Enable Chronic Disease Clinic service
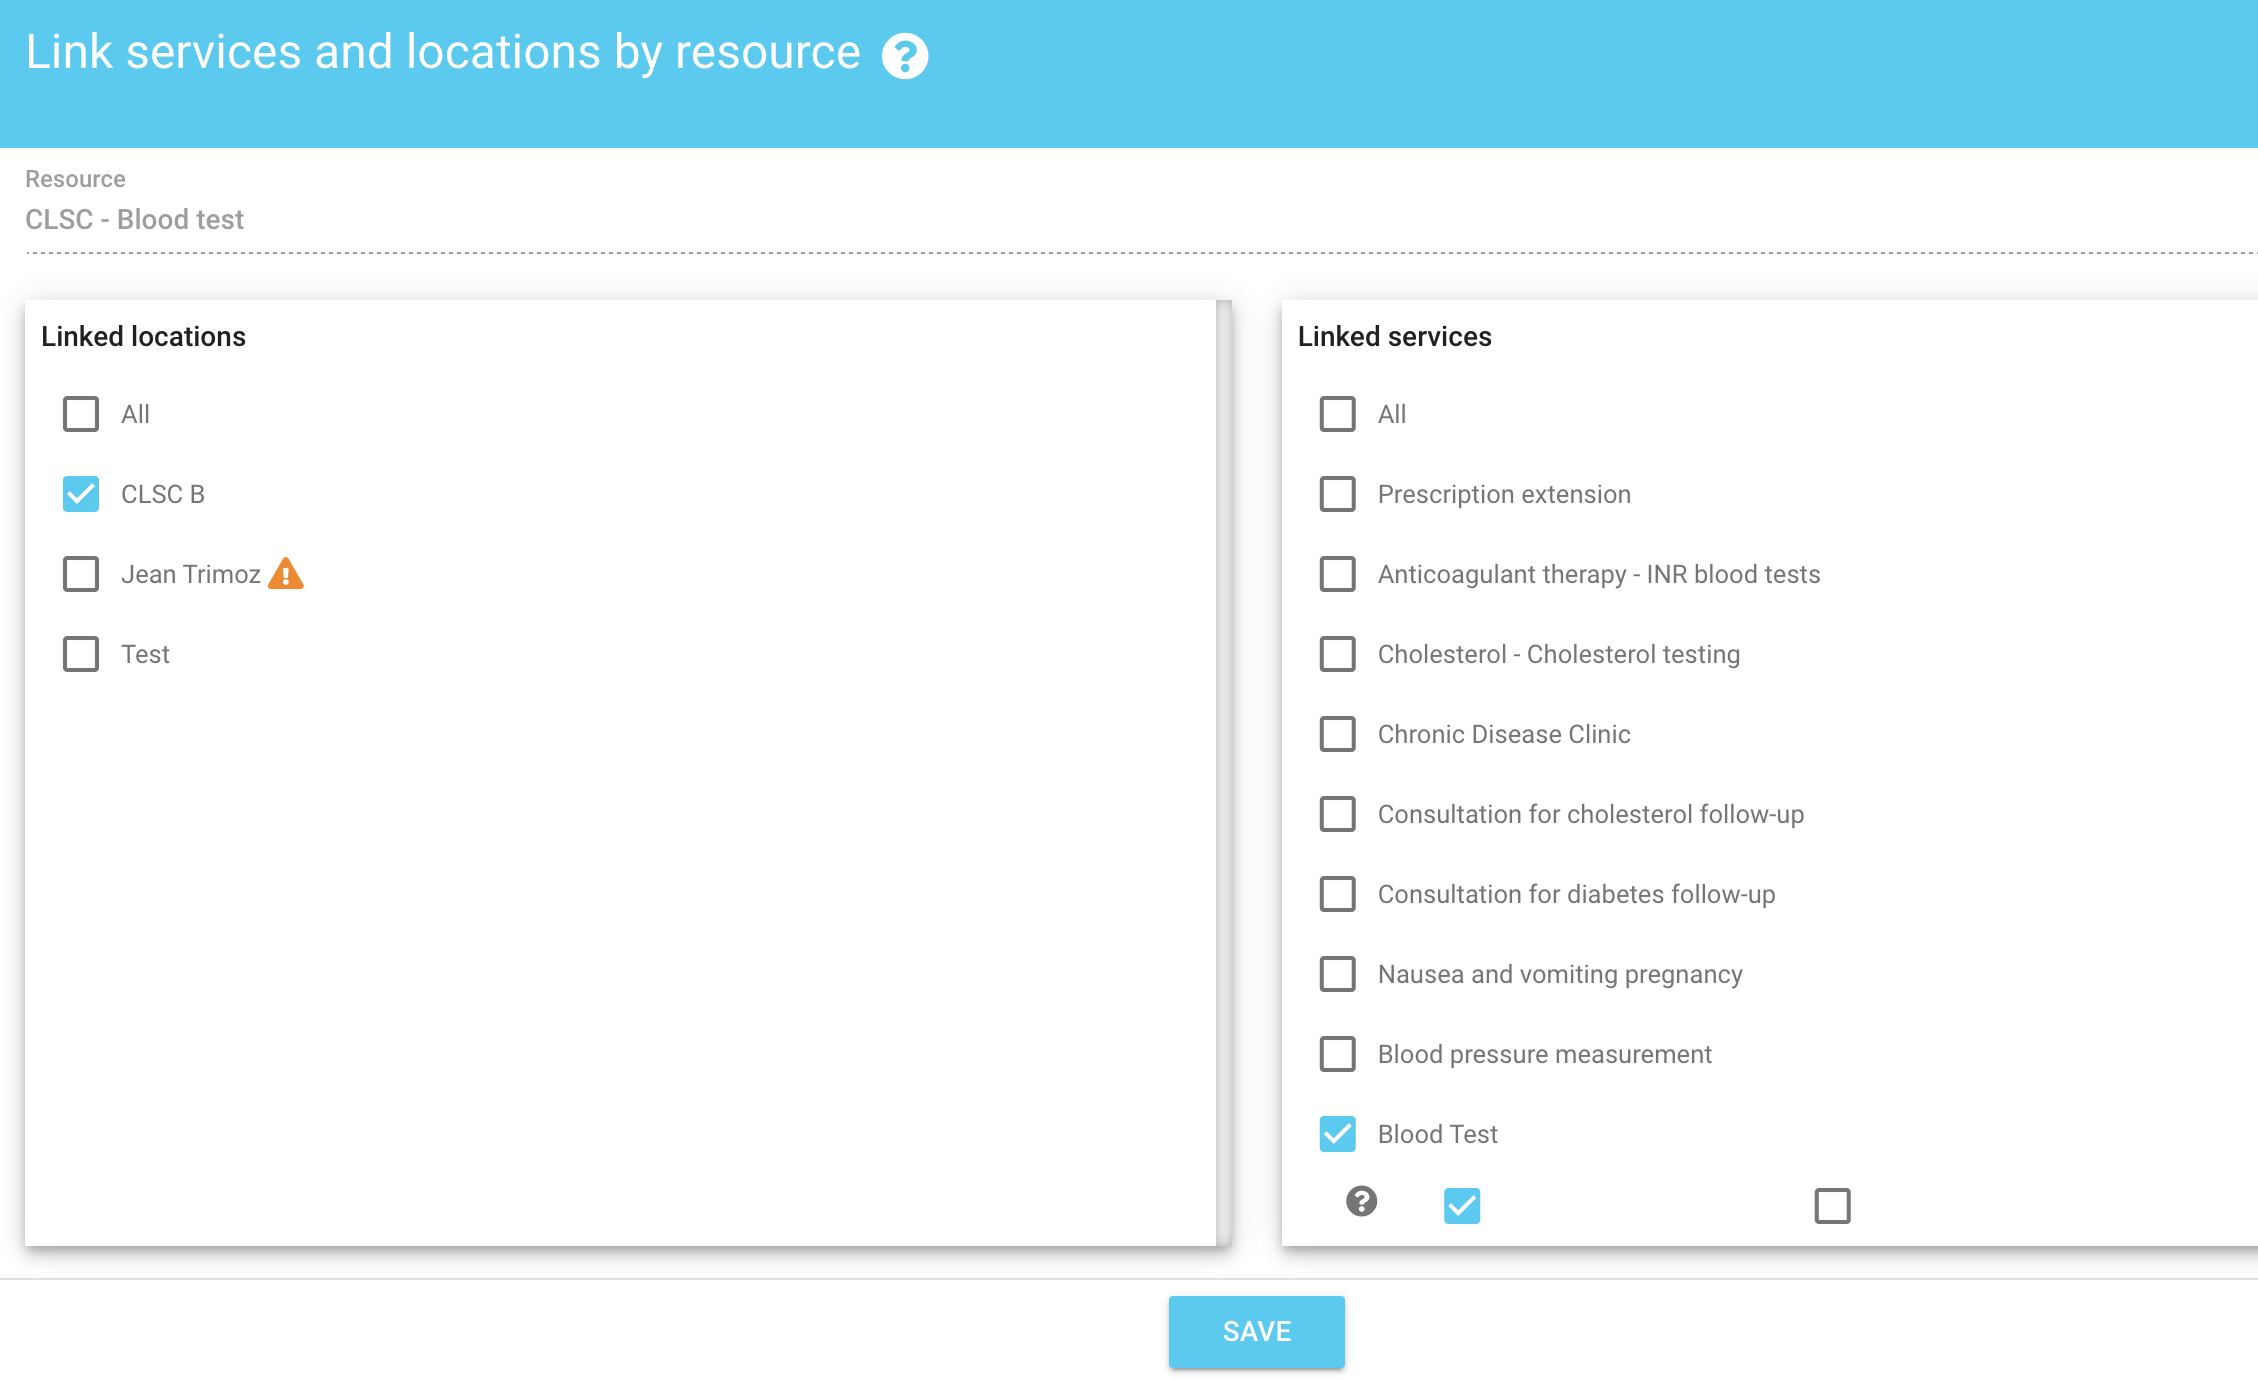The width and height of the screenshot is (2258, 1380). tap(1337, 734)
